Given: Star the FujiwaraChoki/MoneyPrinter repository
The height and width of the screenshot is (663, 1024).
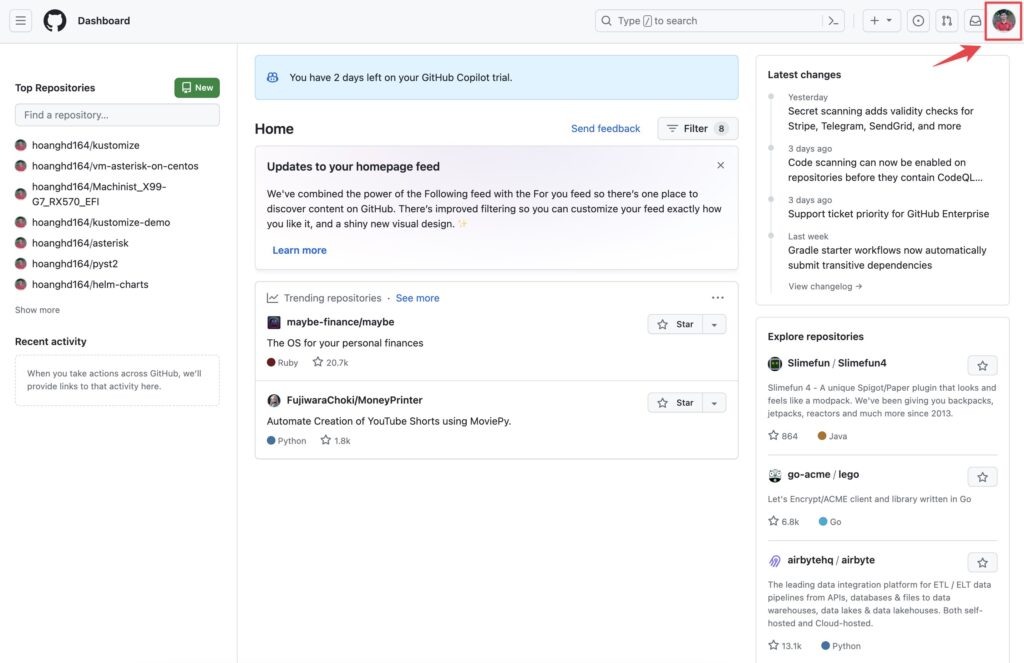Looking at the screenshot, I should 675,403.
